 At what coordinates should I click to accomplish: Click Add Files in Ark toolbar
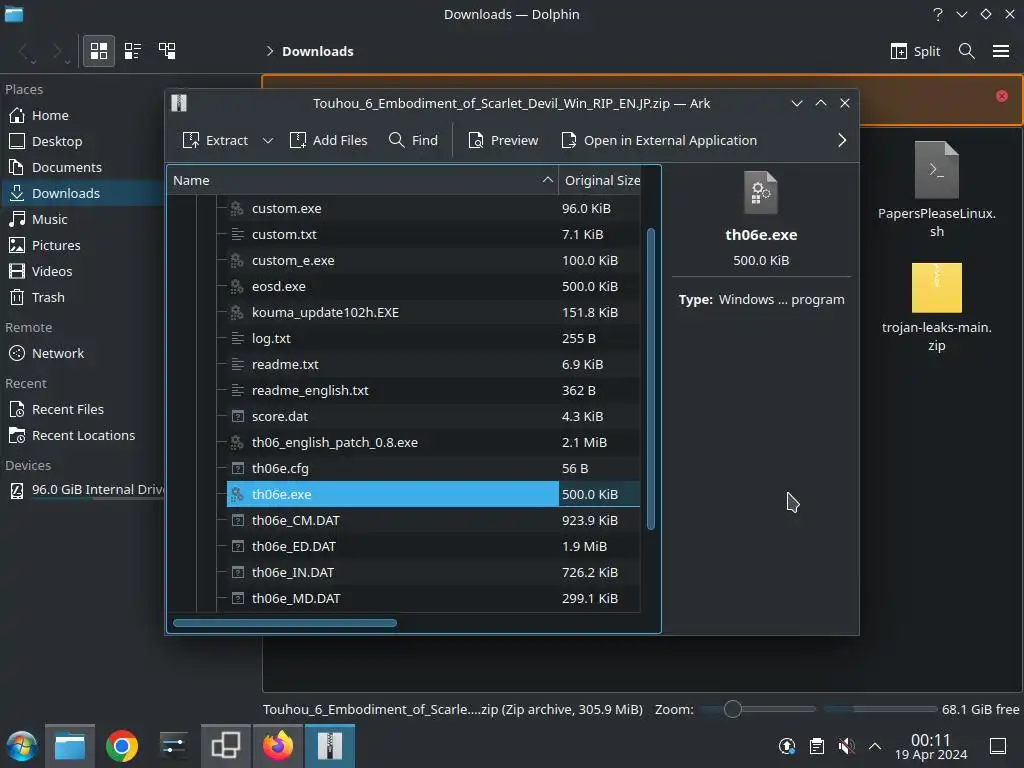pos(328,140)
